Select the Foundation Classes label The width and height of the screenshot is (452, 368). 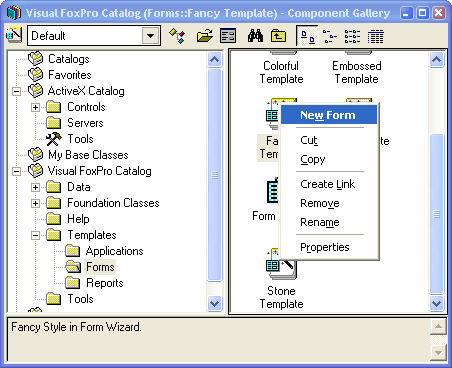113,203
